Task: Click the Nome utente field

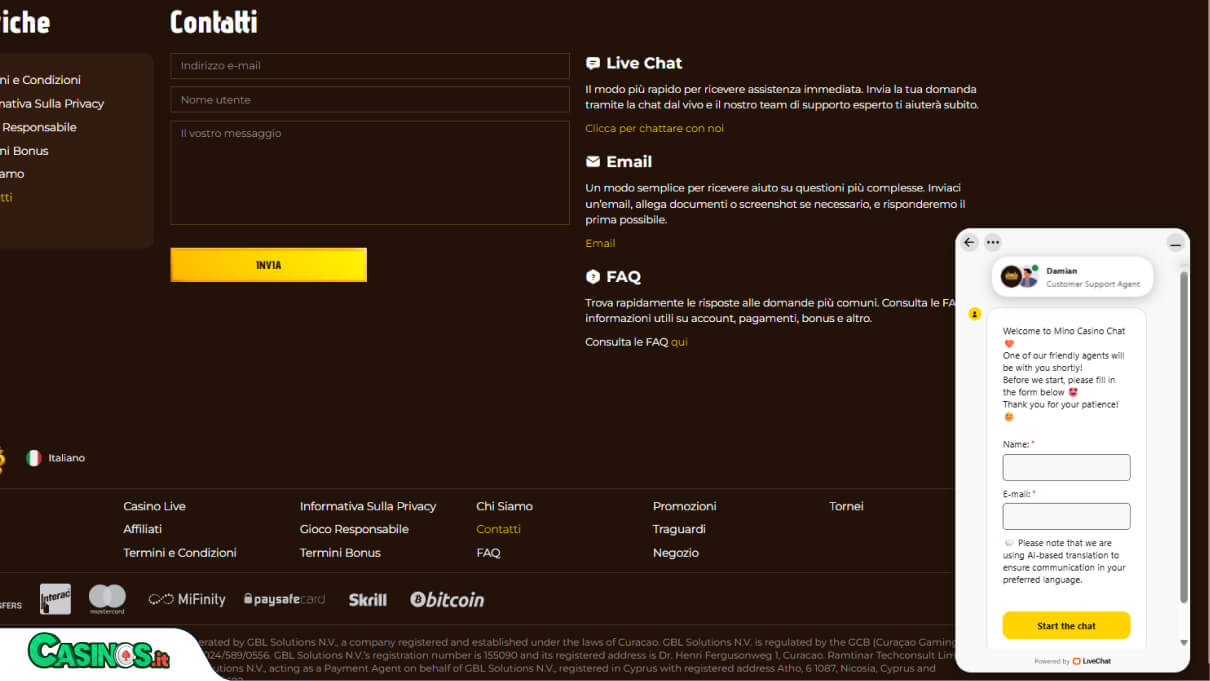Action: (x=370, y=100)
